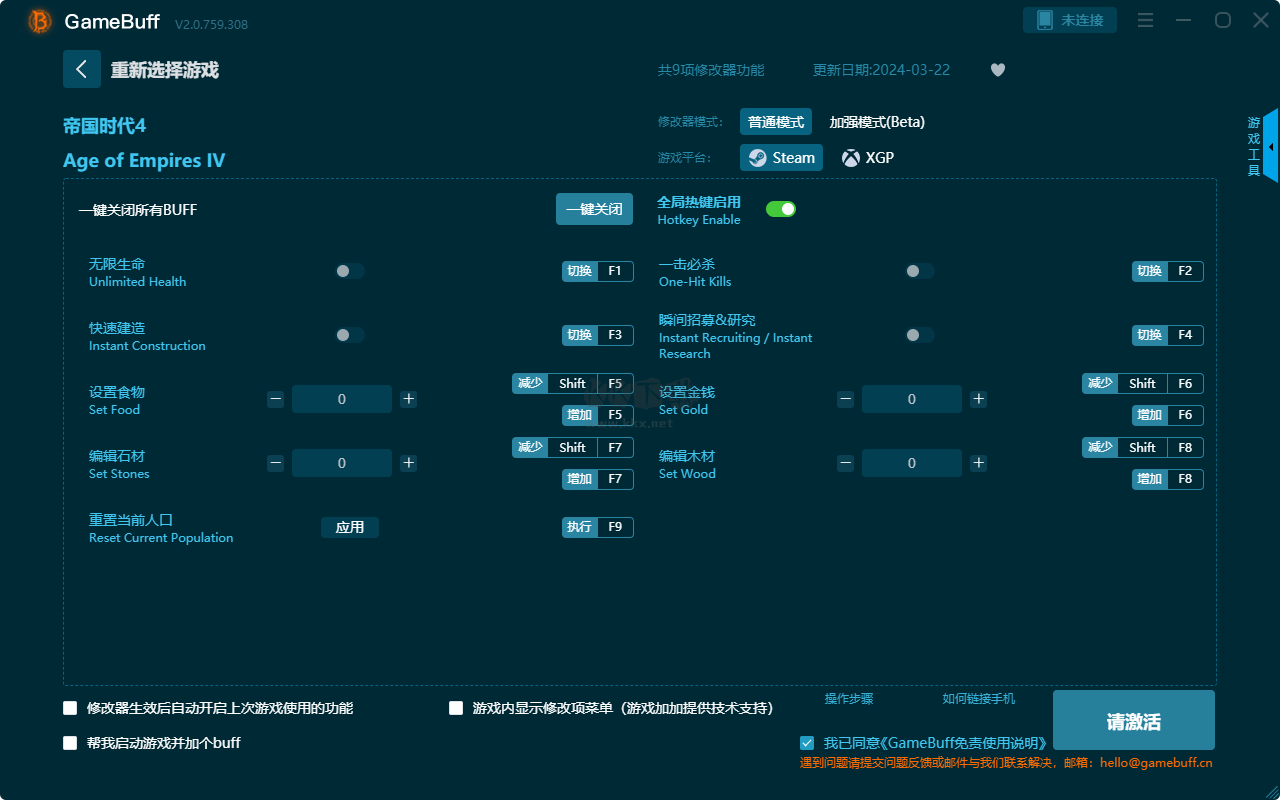Toggle the Hotkey Enable switch
Image resolution: width=1280 pixels, height=800 pixels.
(x=781, y=209)
